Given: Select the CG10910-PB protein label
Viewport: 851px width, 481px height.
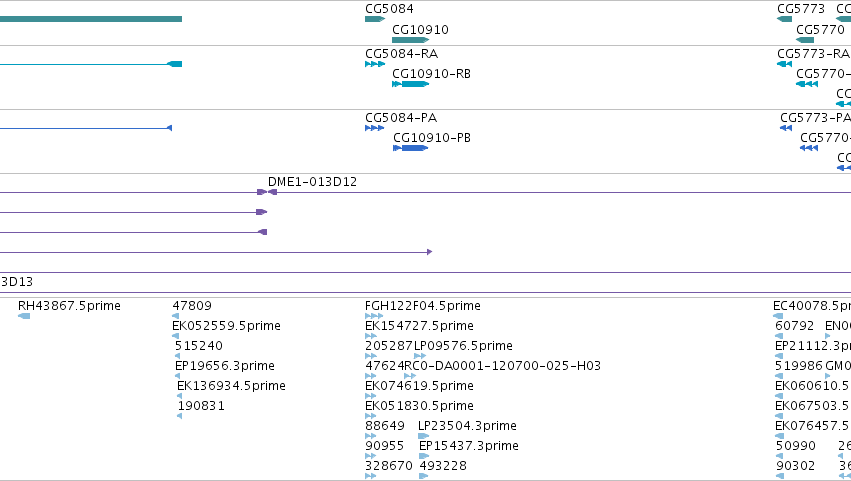Looking at the screenshot, I should tap(431, 138).
